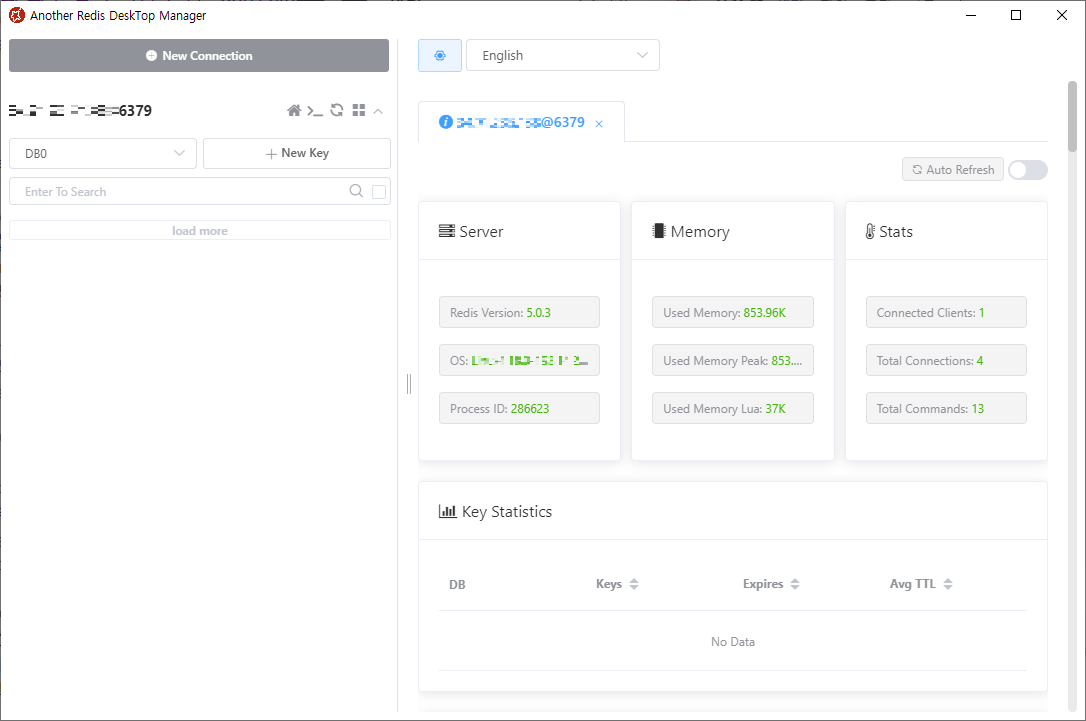Viewport: 1086px width, 721px height.
Task: Click the New Connection button
Action: (x=199, y=55)
